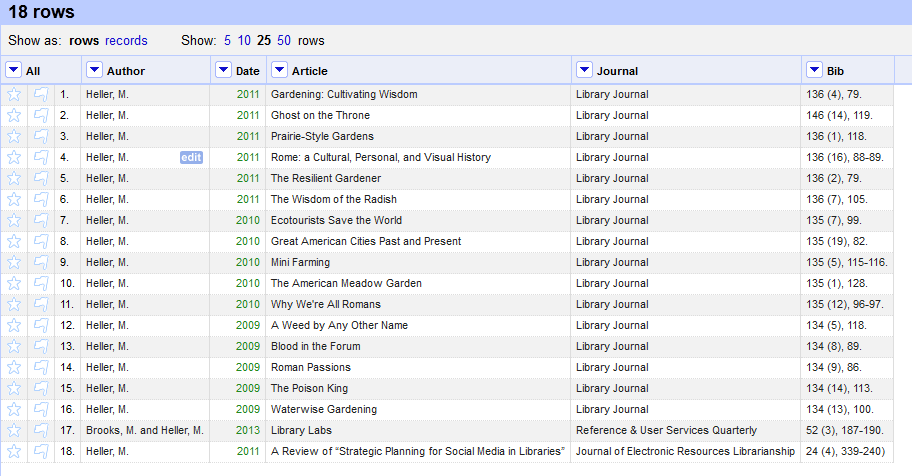Flag the row A Weed by Any Other Name
Viewport: 912px width, 476px height.
tap(41, 325)
